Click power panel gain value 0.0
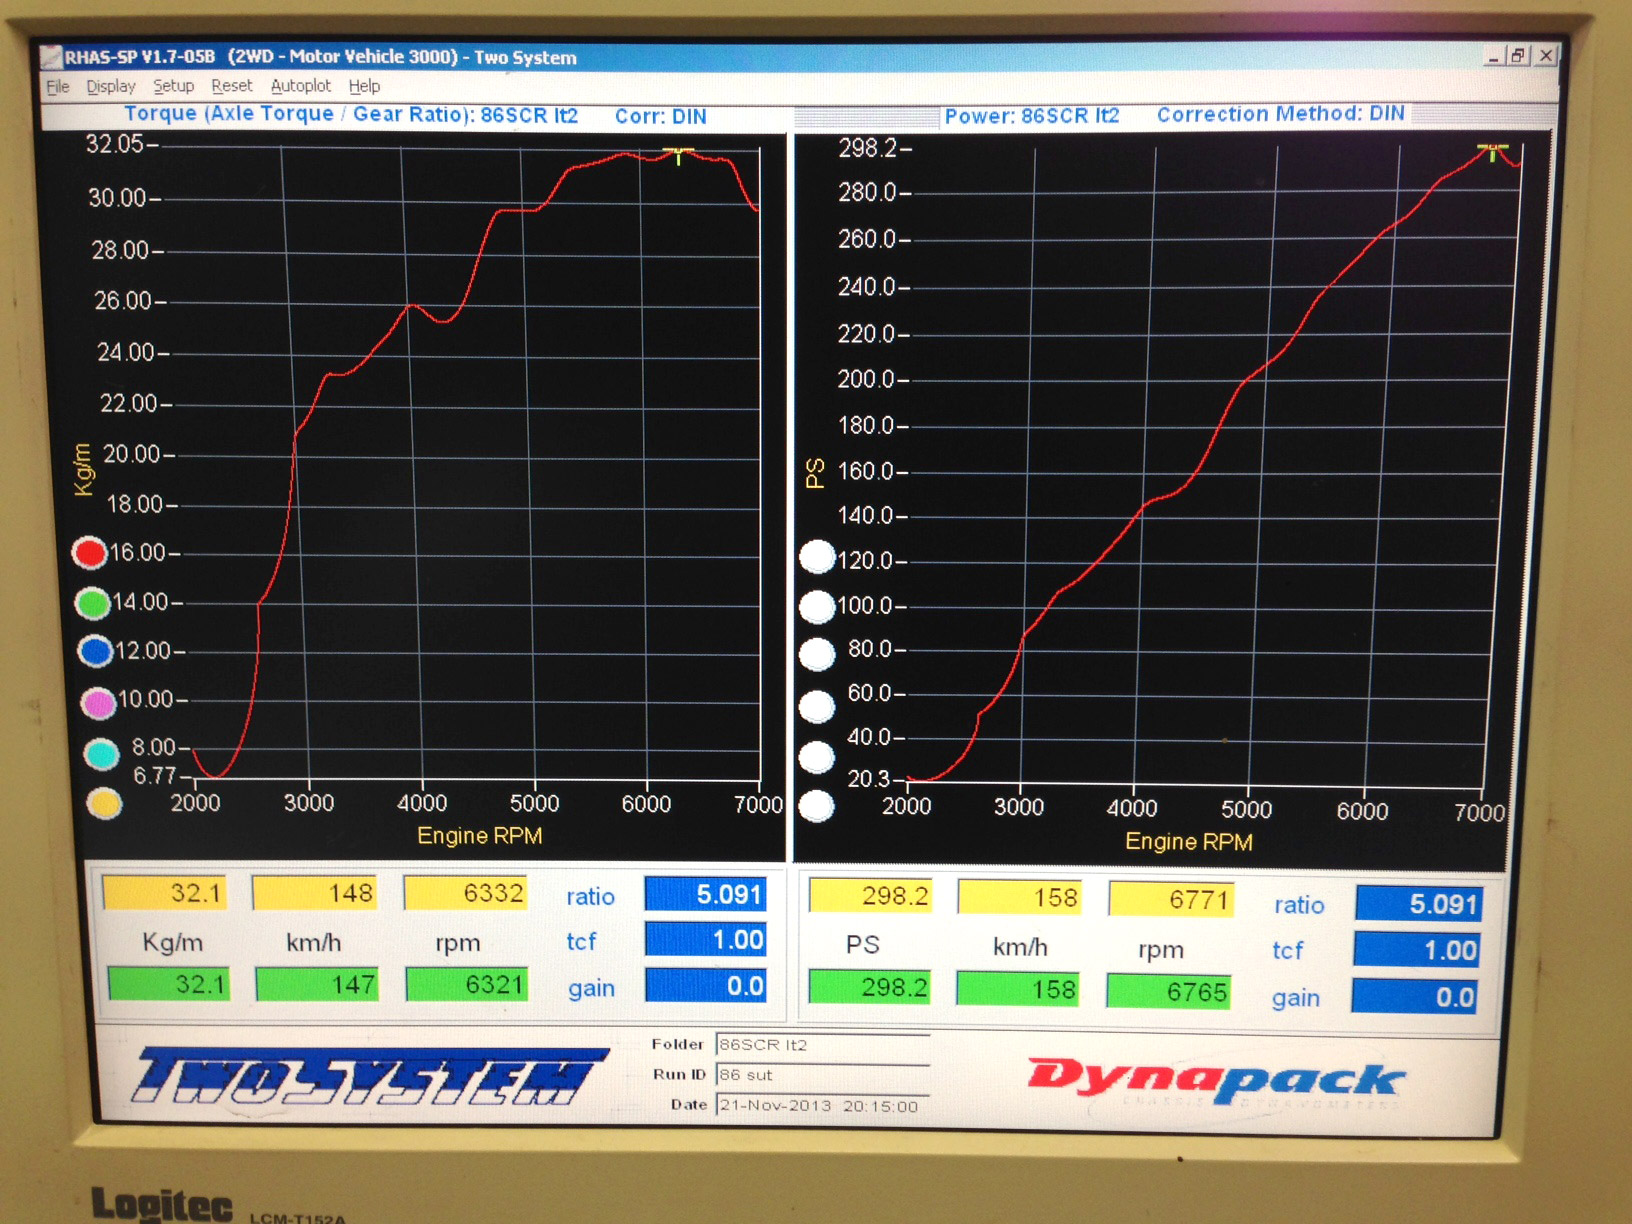1632x1224 pixels. 1416,997
